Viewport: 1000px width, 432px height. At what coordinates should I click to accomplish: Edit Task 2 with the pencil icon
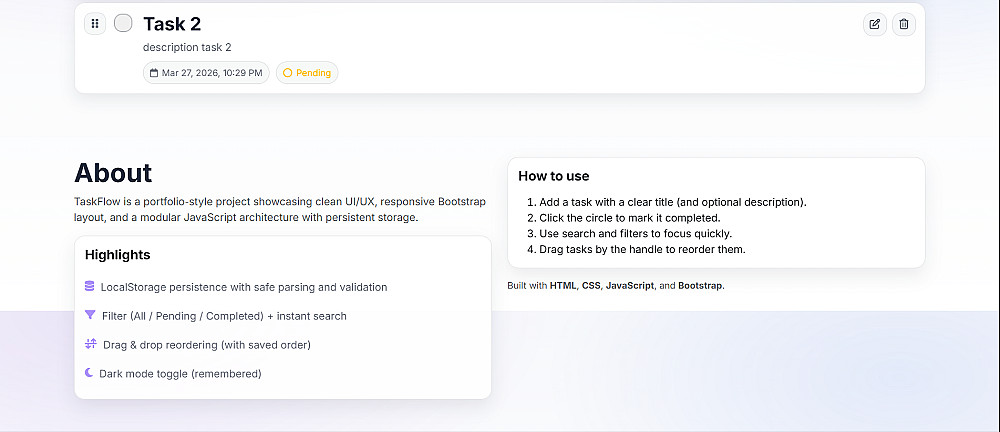875,24
